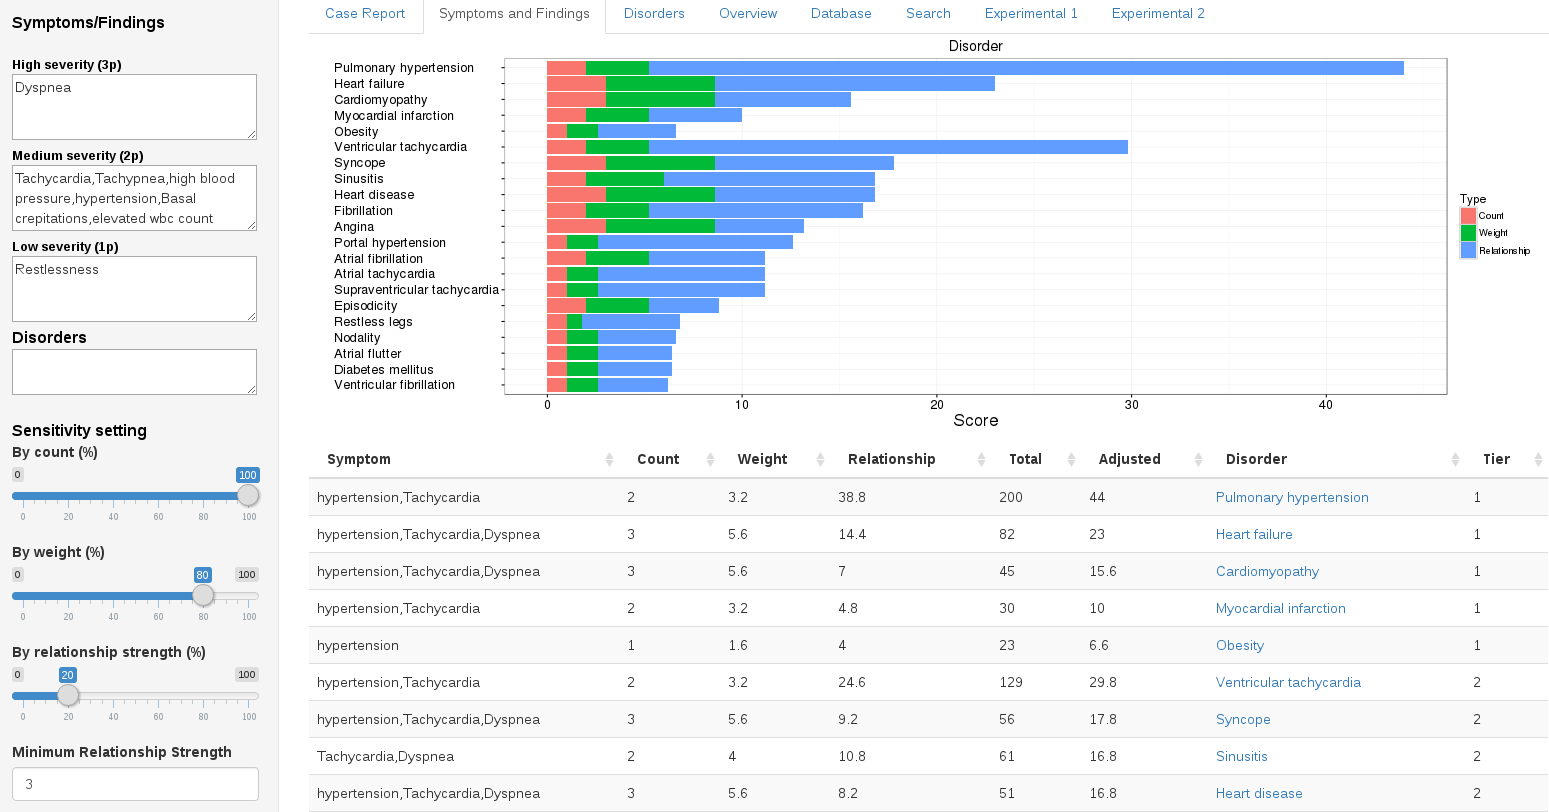The height and width of the screenshot is (812, 1549).
Task: Open the Syncope disorder link
Action: click(x=1243, y=720)
